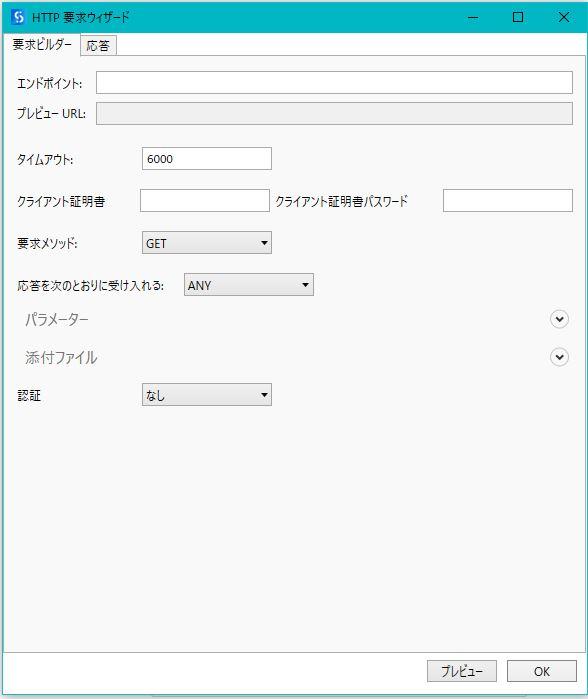Close the HTTP 要求ウィザード window
Viewport: 588px width, 699px height.
563,17
